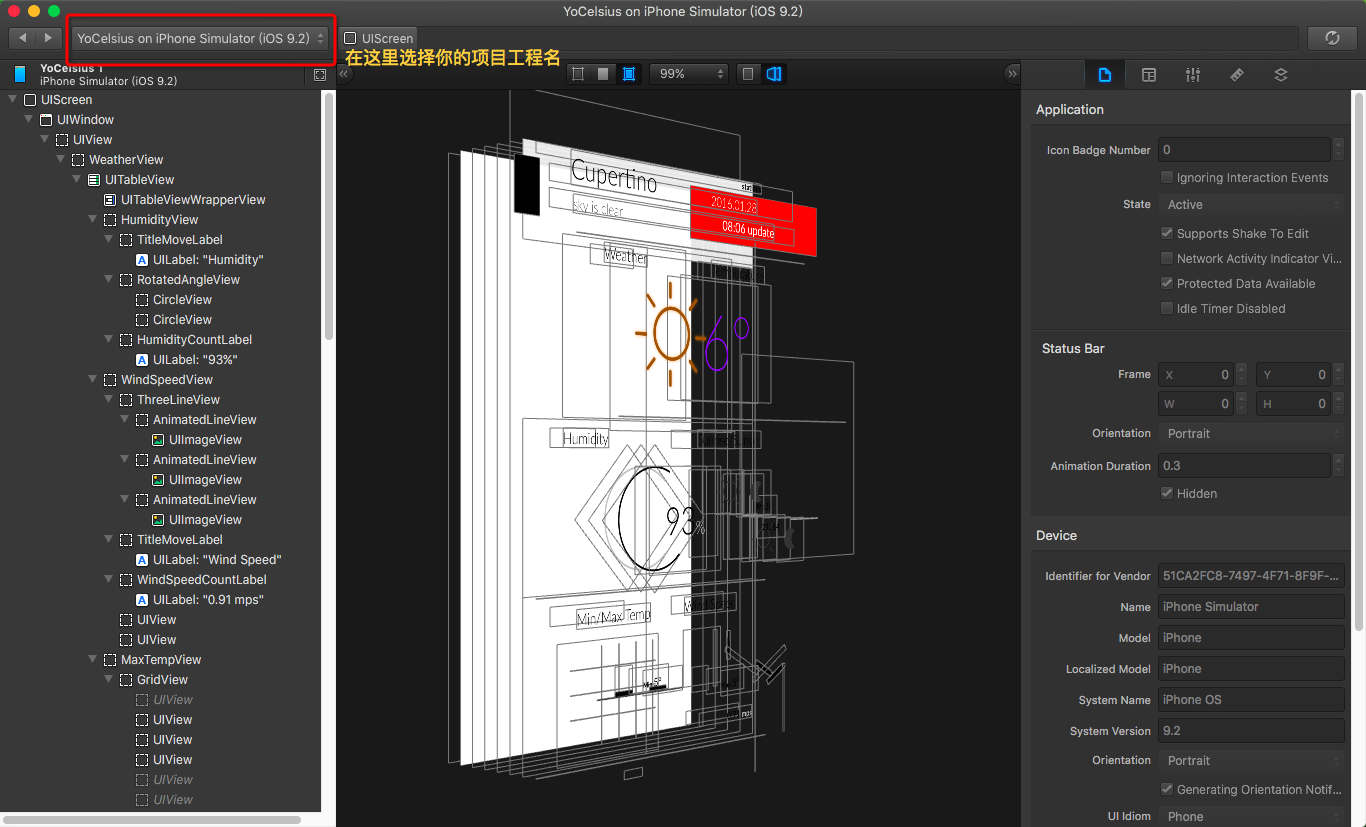Click the outline panel vertical scrollbar

[329, 218]
